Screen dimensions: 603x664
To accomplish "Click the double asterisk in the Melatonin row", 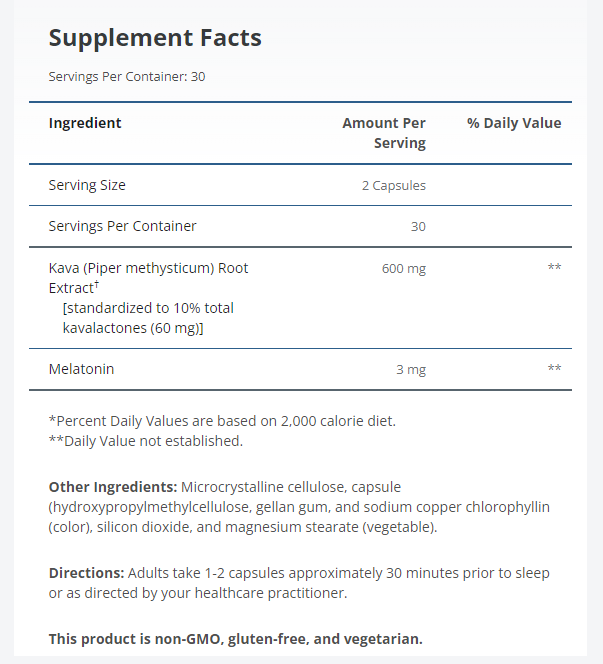I will tap(554, 370).
